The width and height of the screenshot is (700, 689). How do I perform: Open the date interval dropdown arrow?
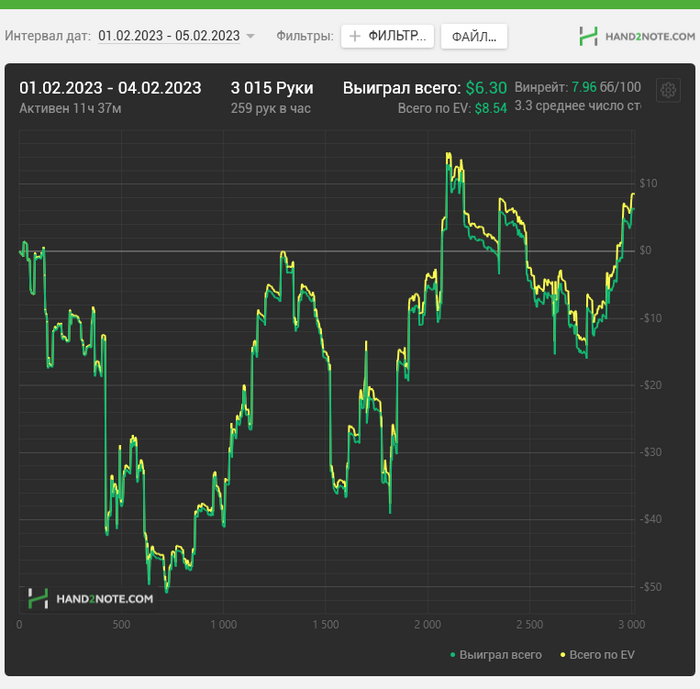click(x=251, y=36)
